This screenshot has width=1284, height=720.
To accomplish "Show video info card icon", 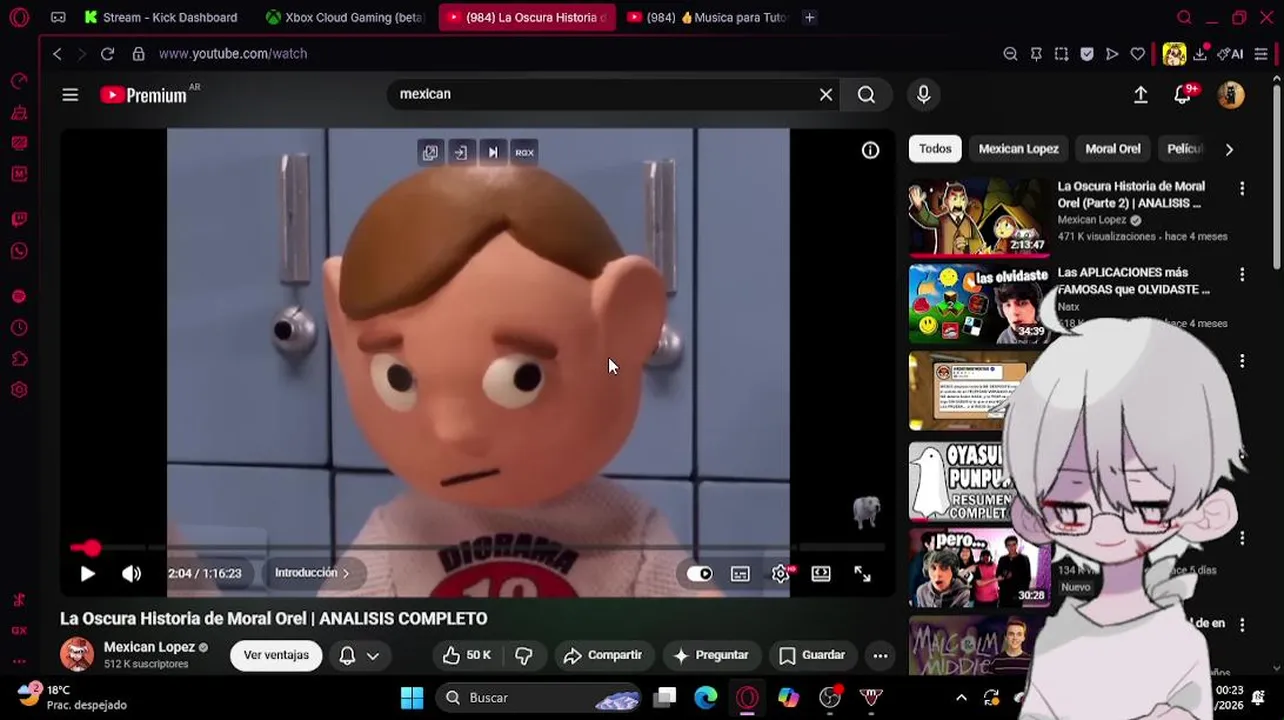I will click(870, 150).
